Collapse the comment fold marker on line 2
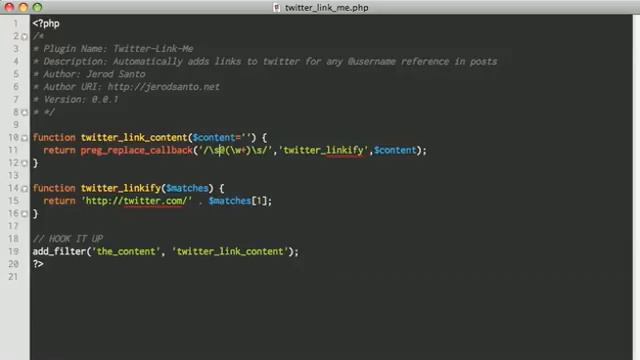 pos(24,37)
